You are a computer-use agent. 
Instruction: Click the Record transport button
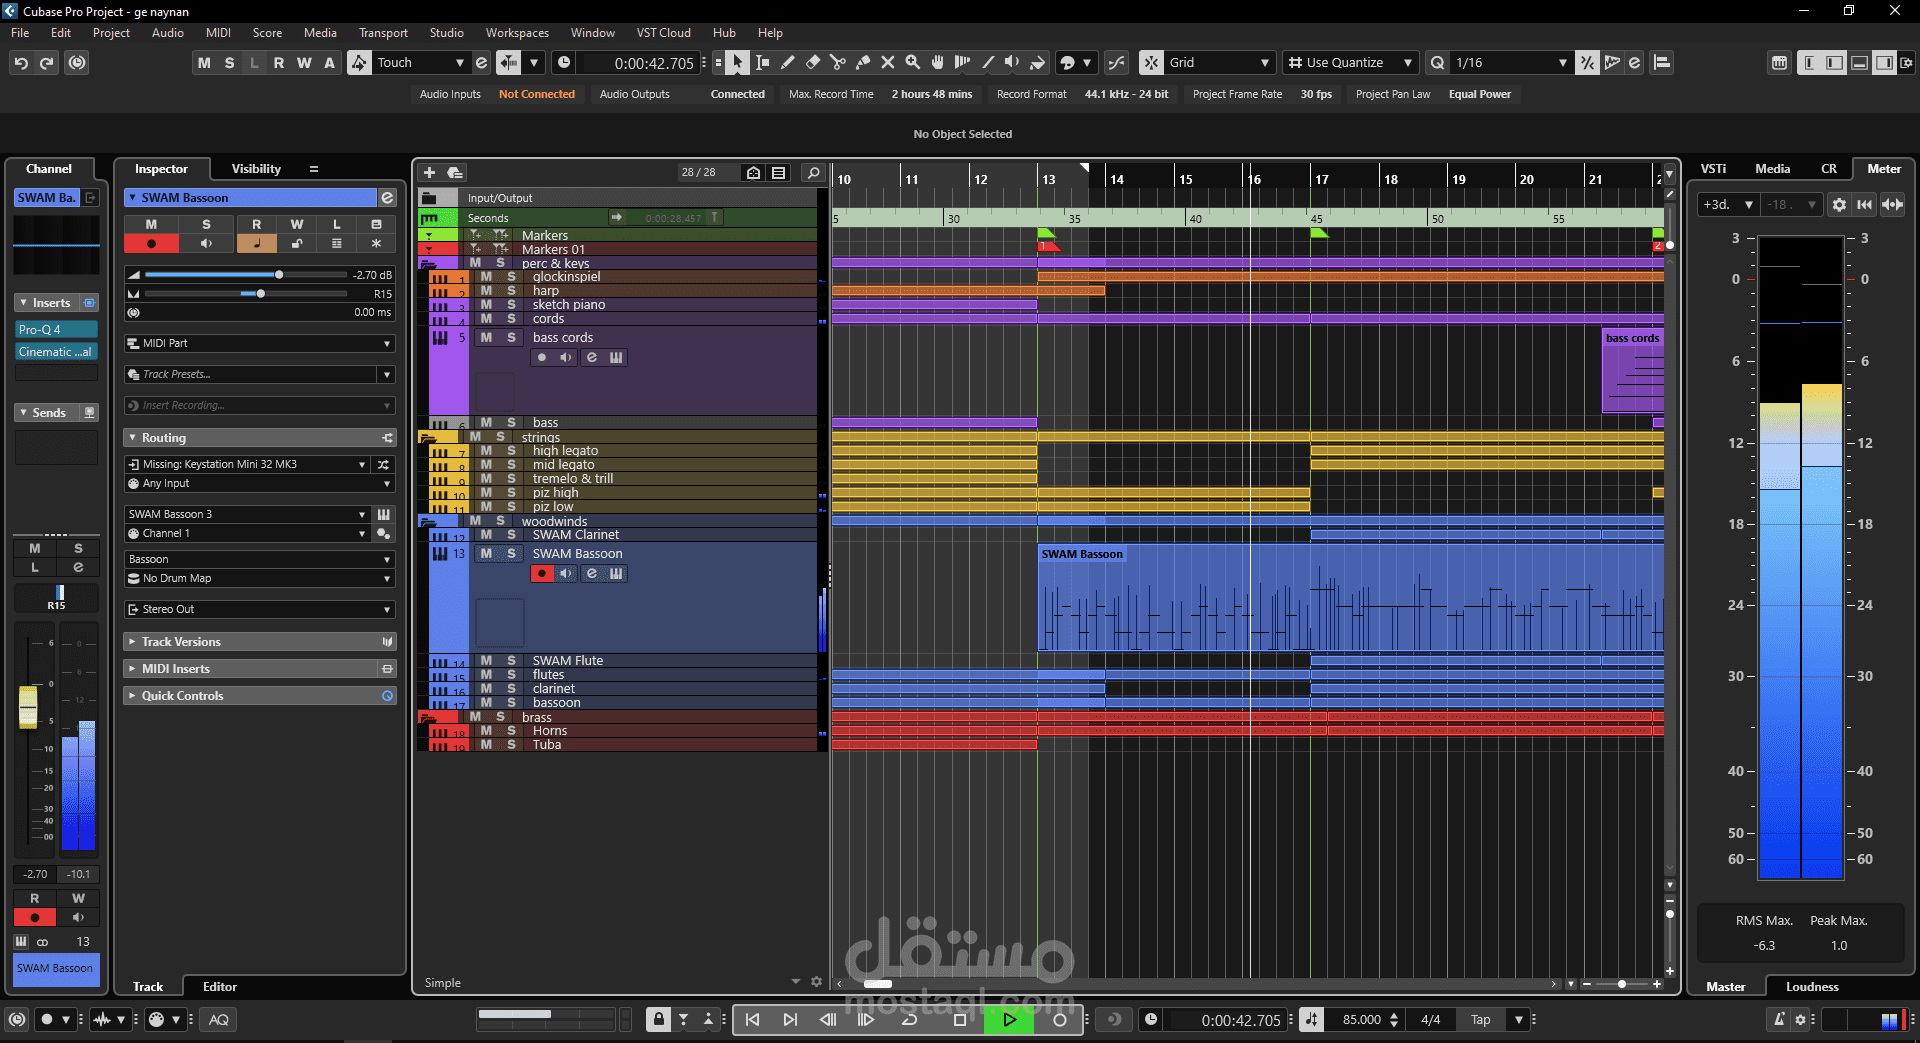click(1060, 1020)
